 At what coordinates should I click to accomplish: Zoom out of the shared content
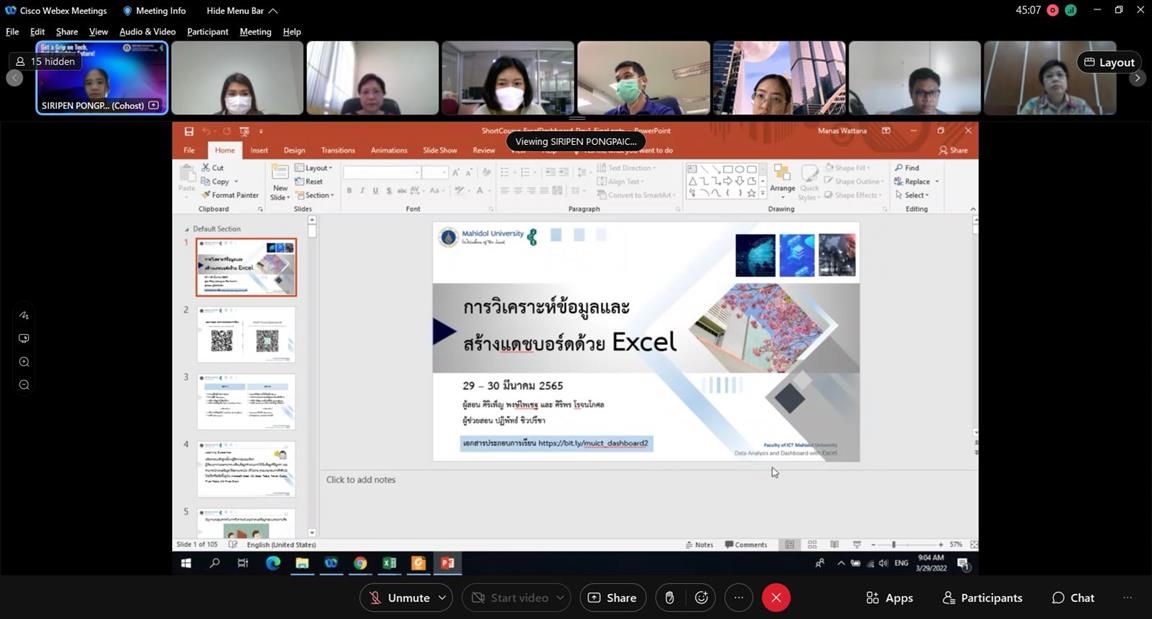[x=24, y=385]
